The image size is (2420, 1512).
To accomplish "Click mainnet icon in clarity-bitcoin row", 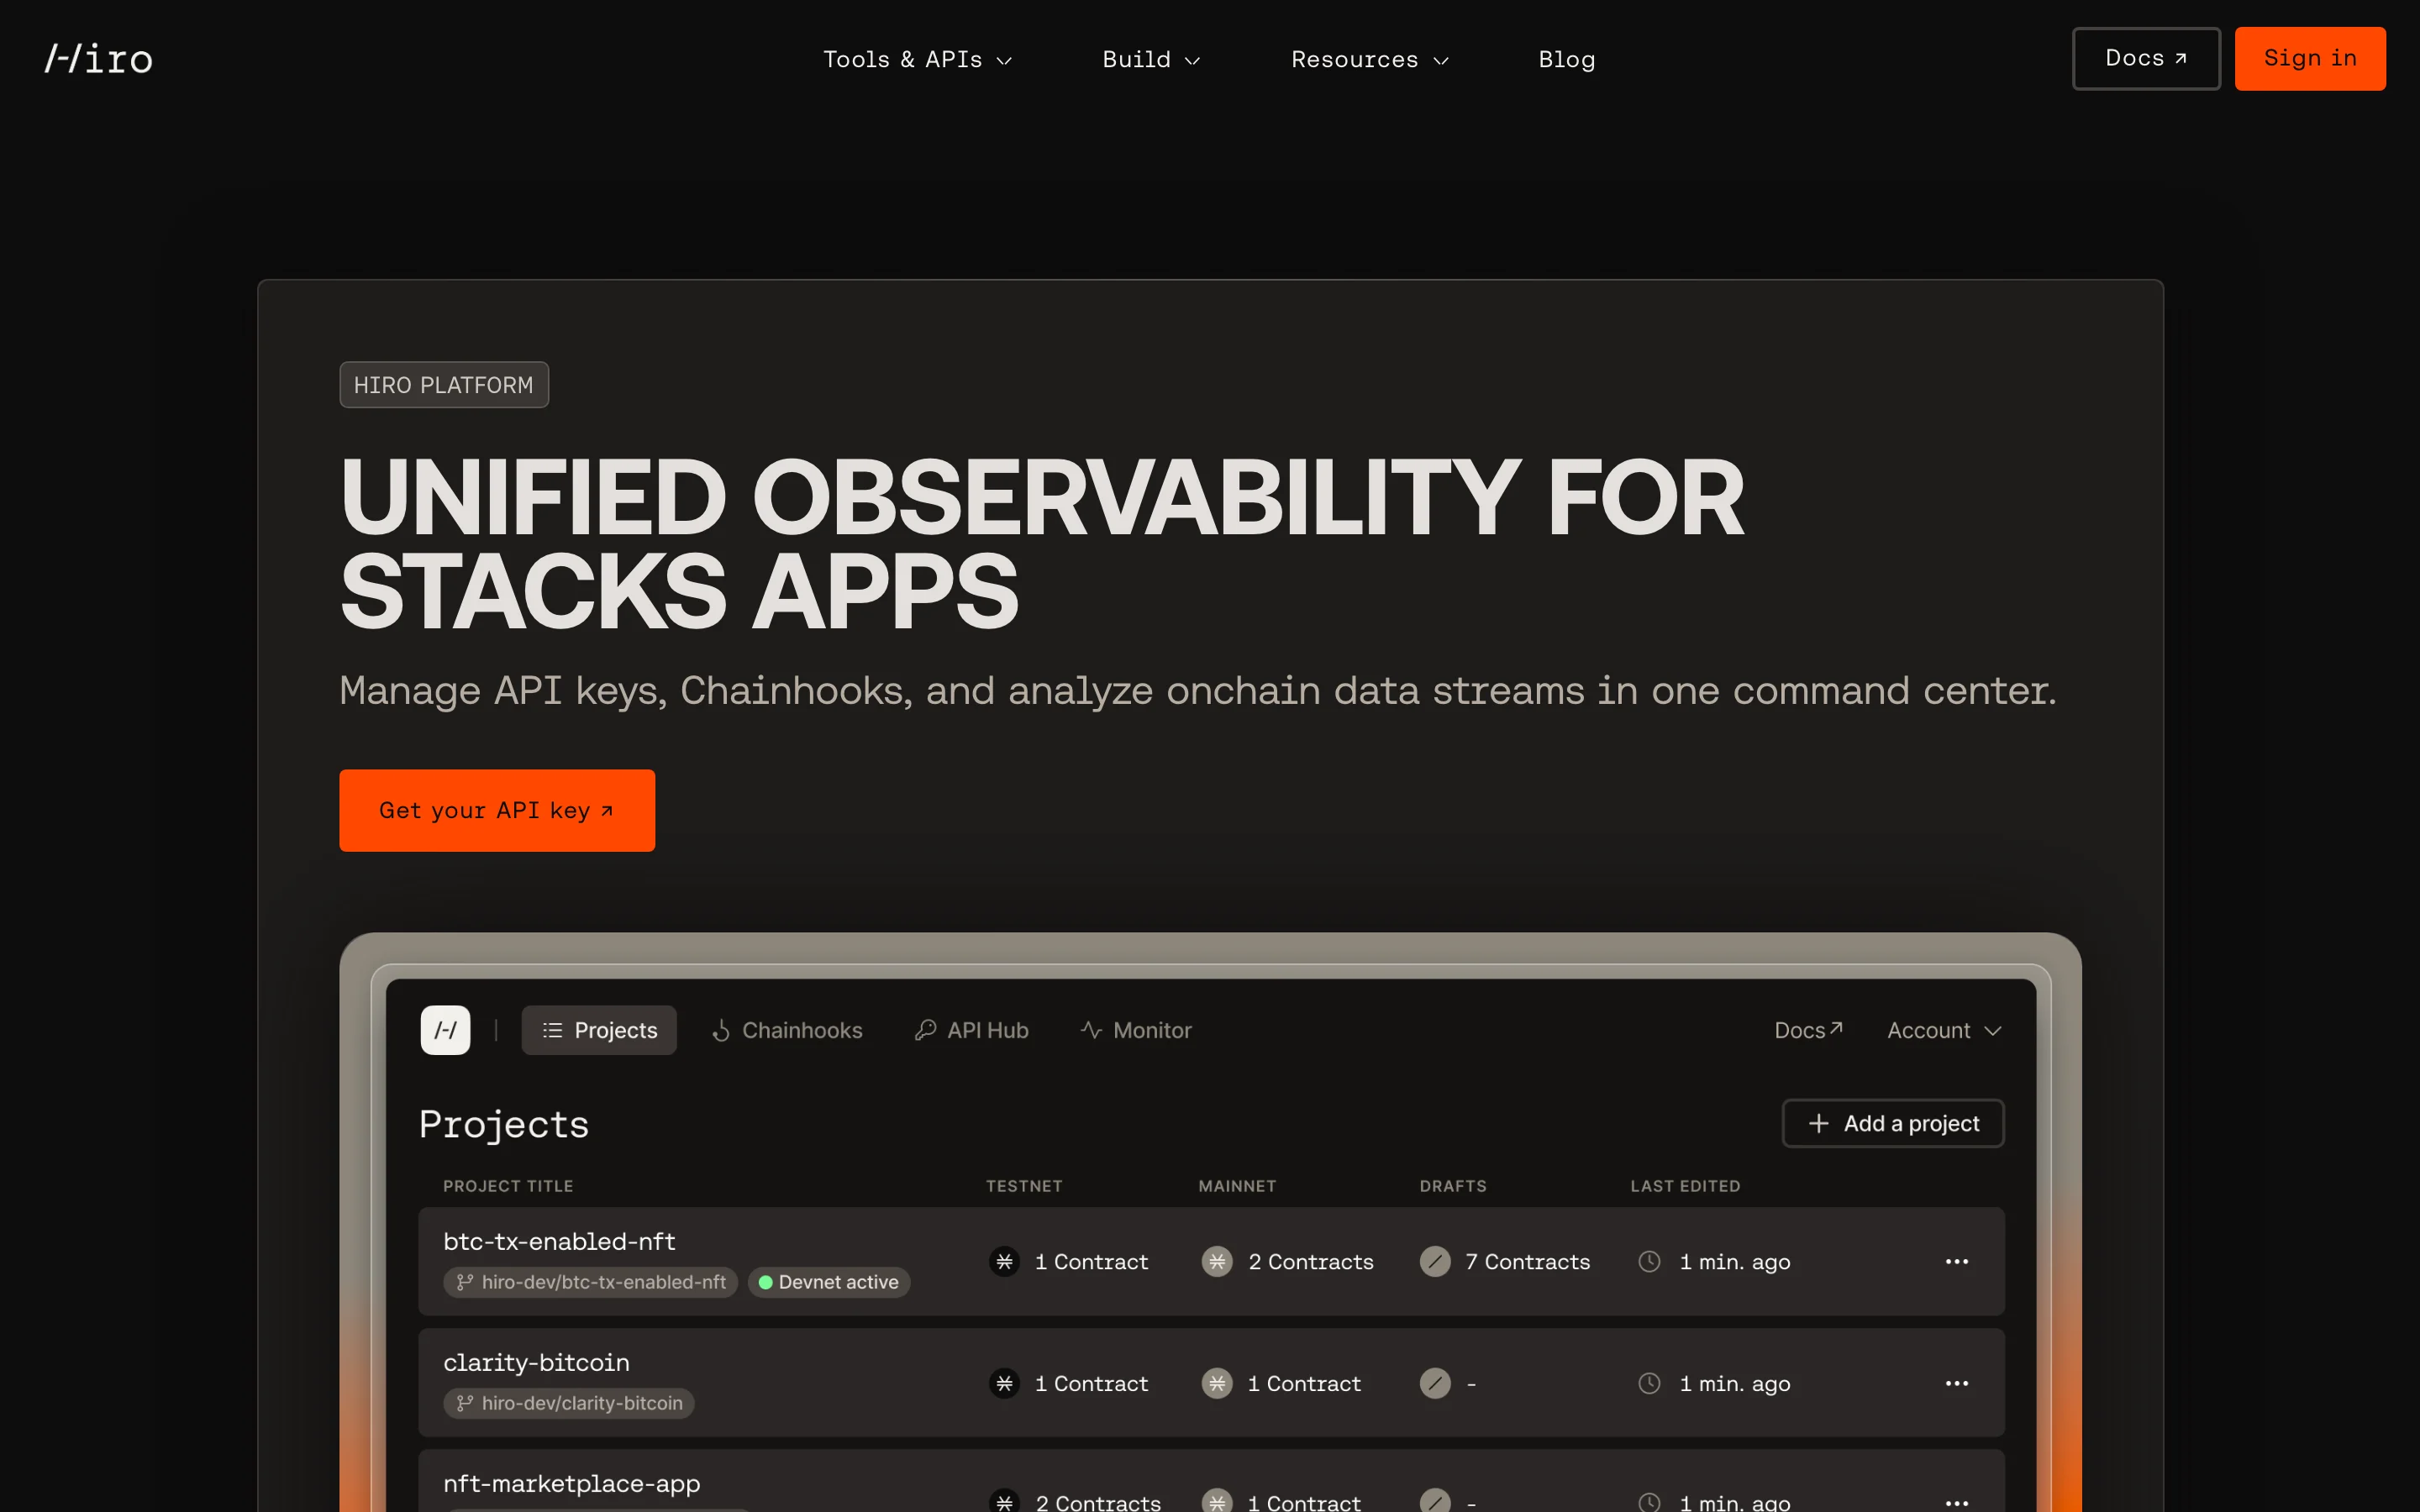I will tap(1216, 1384).
